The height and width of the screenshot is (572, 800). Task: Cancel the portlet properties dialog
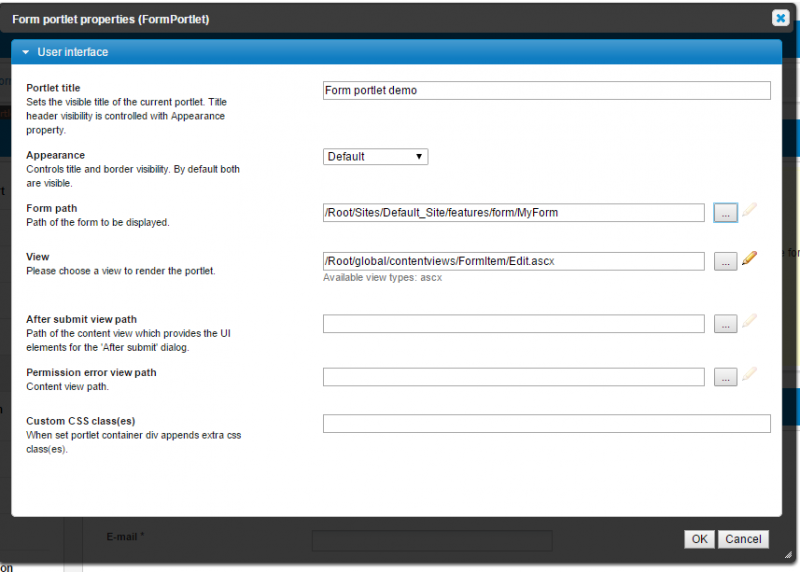[743, 539]
